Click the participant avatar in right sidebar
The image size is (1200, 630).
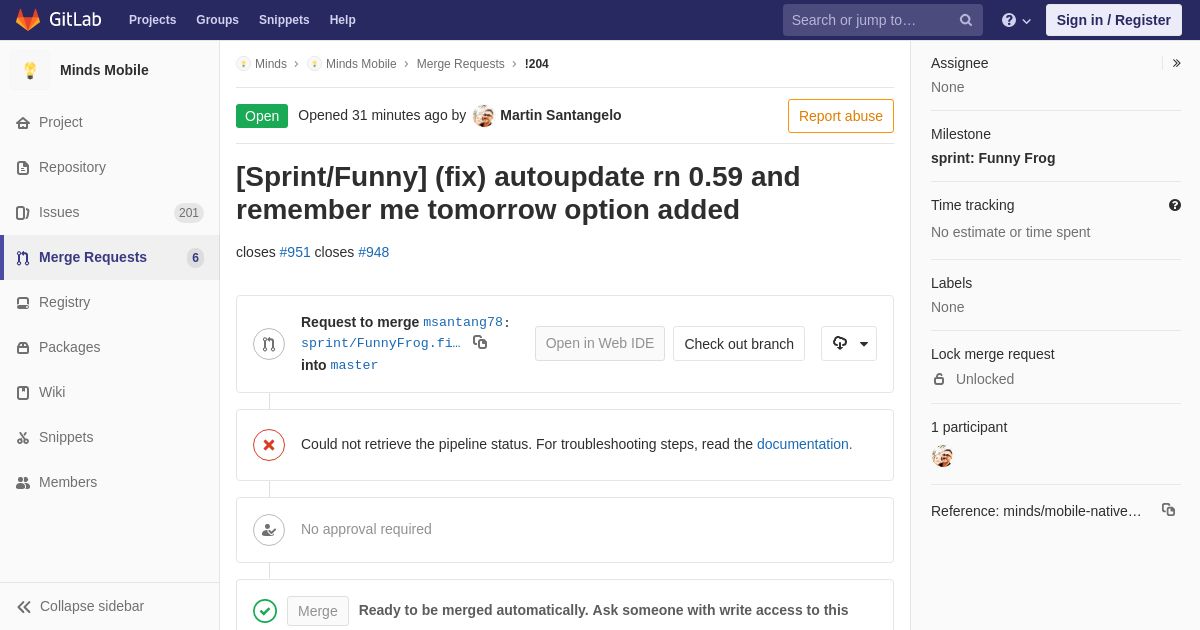point(942,456)
